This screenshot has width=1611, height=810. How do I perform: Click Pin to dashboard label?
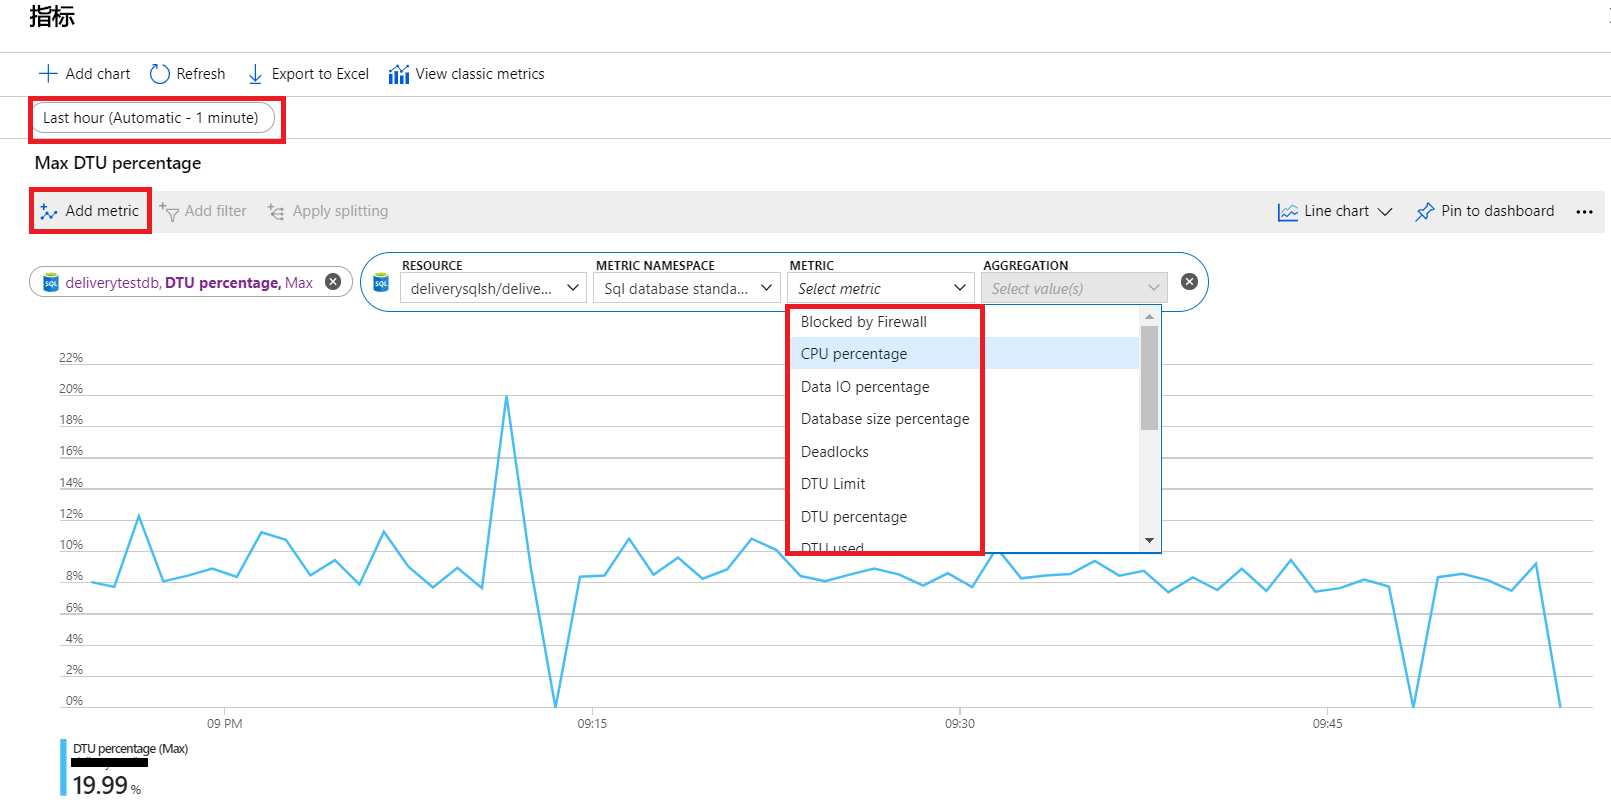[x=1498, y=211]
